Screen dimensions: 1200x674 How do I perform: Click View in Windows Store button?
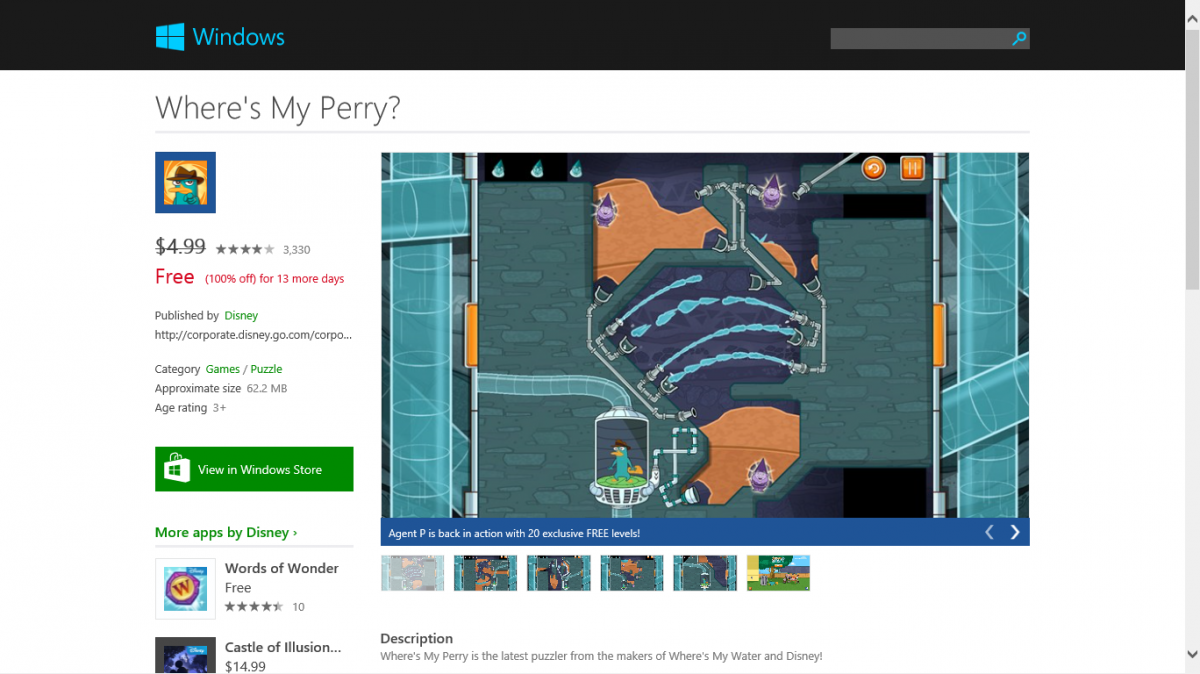coord(254,469)
